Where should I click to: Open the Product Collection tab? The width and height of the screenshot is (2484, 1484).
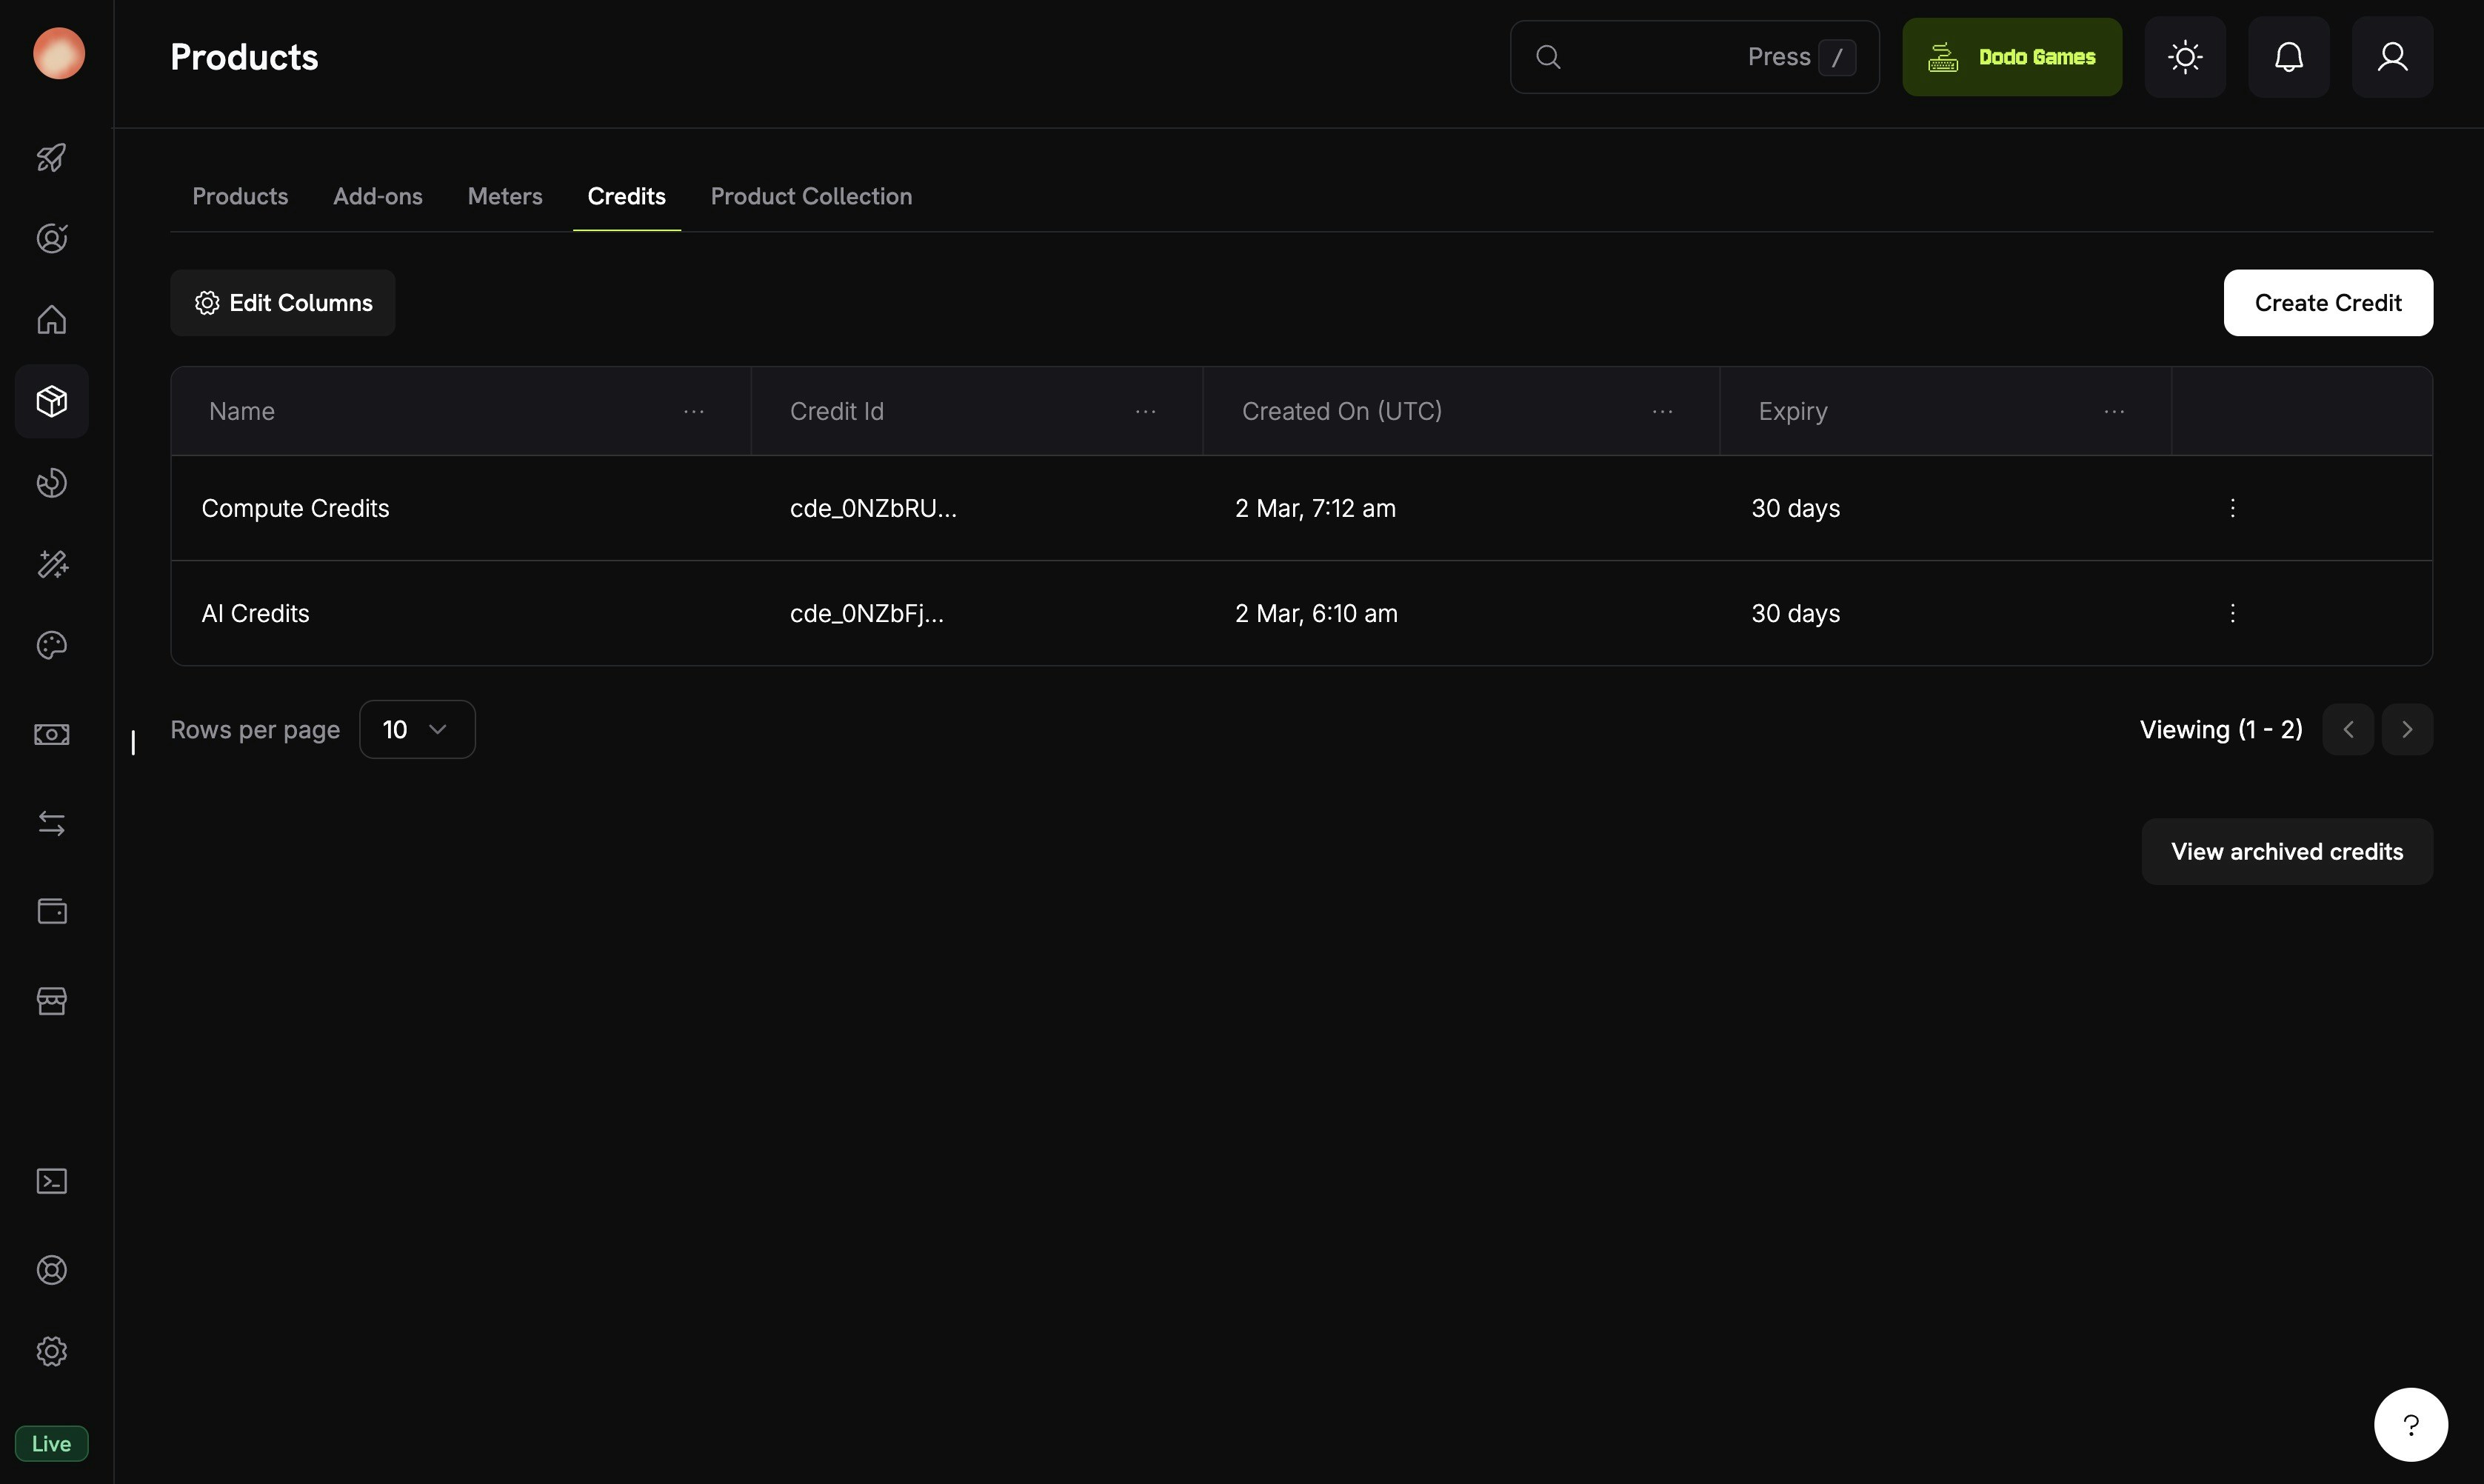pos(811,196)
